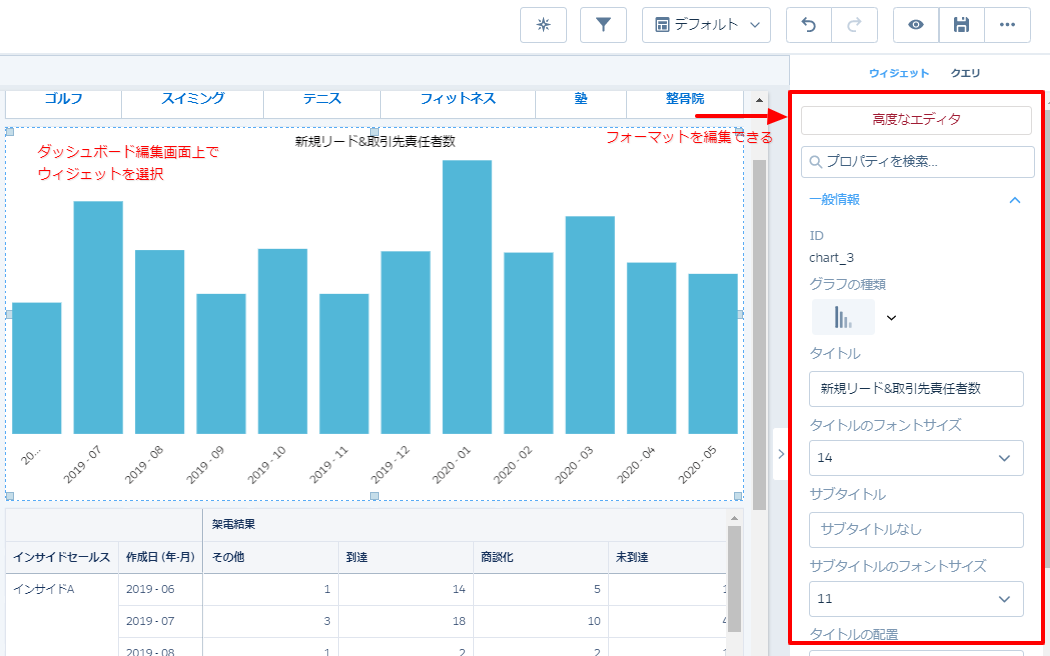Click the プロパティを検索 search field
This screenshot has height=656, width=1050.
918,162
